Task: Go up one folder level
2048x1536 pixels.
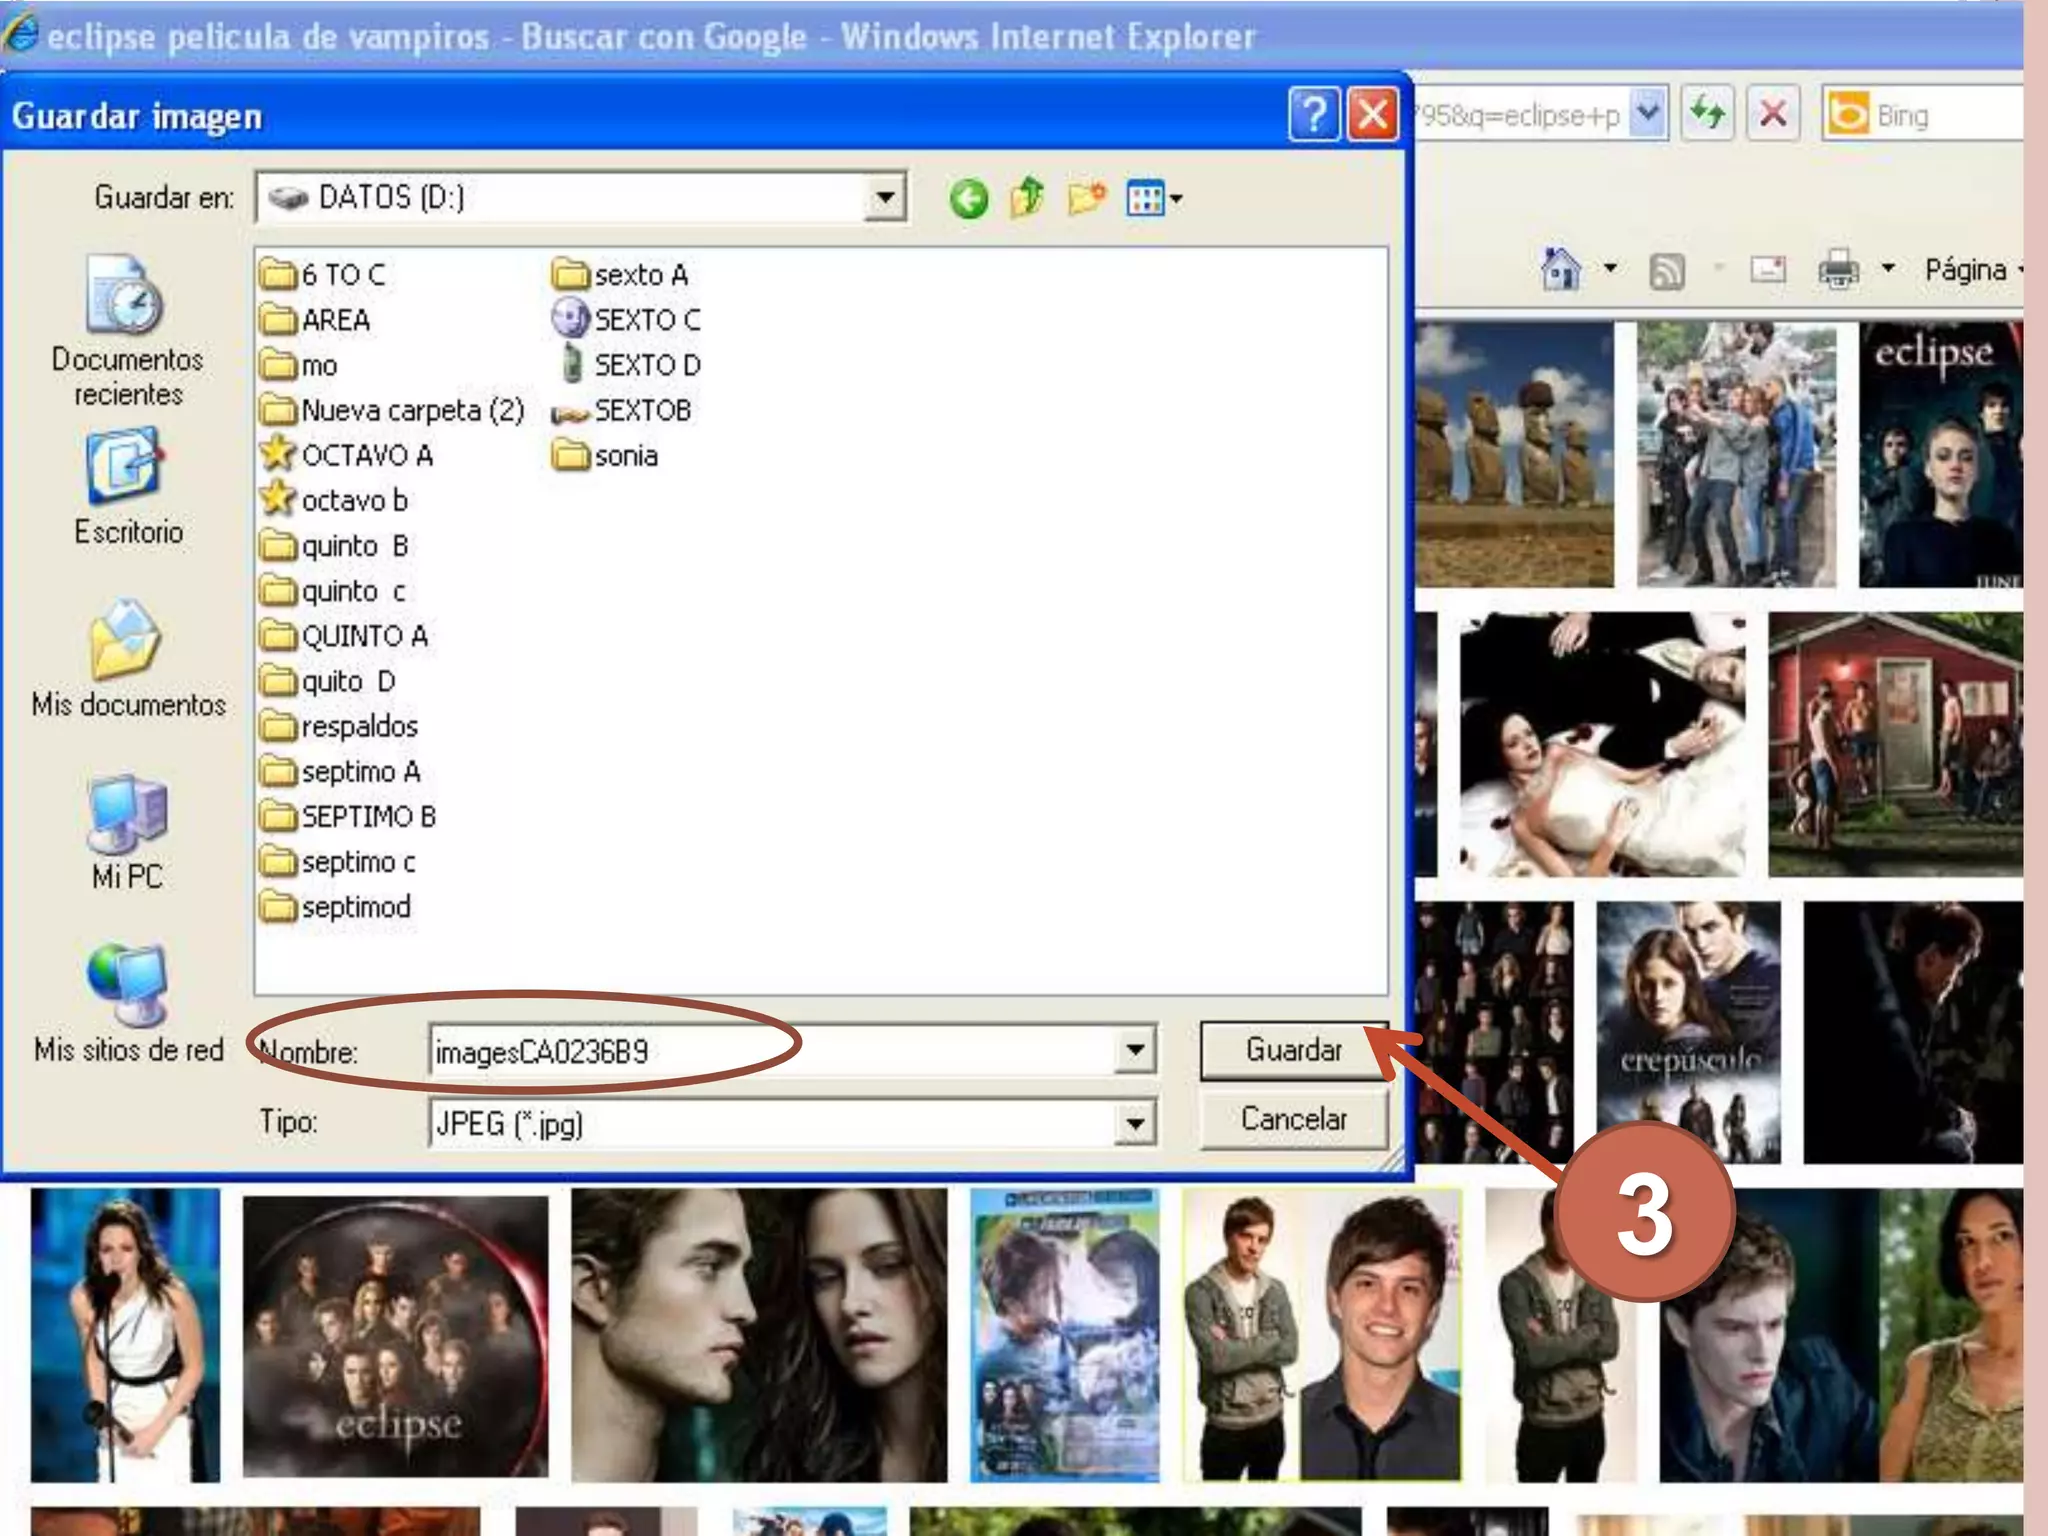Action: [x=1027, y=198]
